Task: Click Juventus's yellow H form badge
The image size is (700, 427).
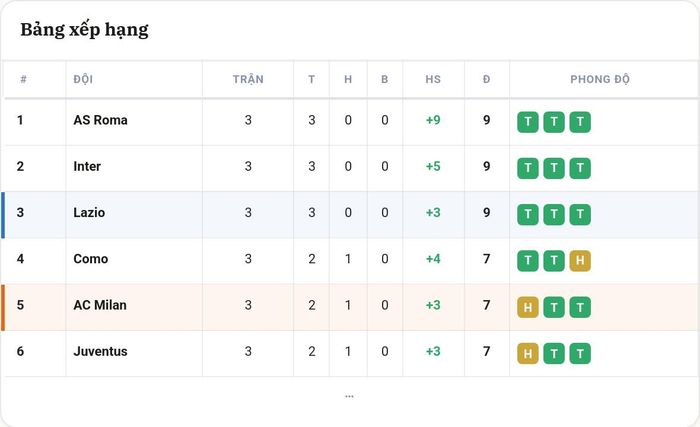Action: coord(528,353)
